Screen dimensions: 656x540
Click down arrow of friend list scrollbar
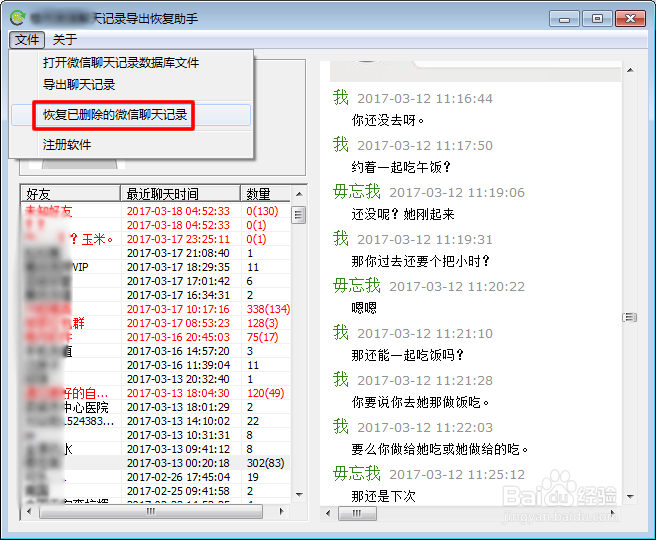[299, 494]
